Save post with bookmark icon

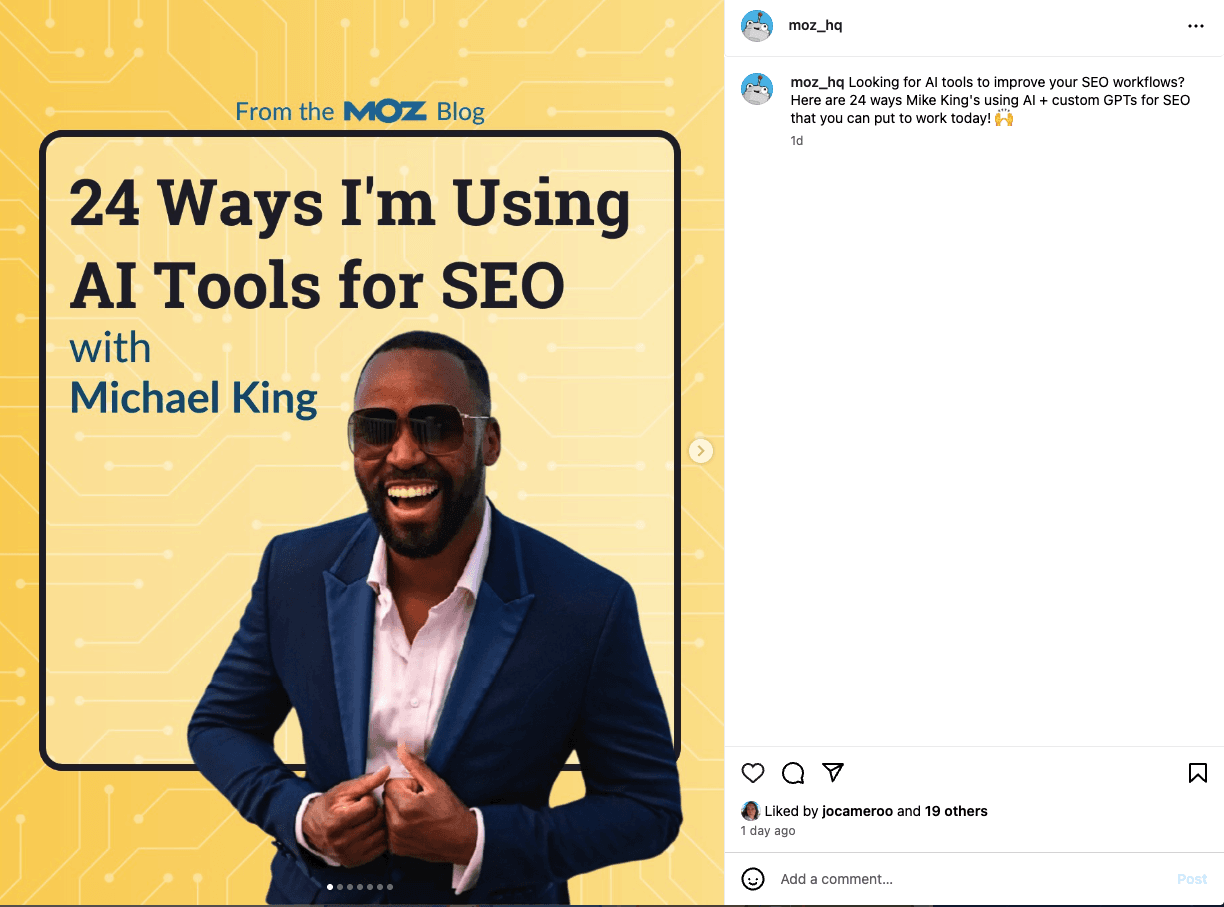click(x=1197, y=772)
